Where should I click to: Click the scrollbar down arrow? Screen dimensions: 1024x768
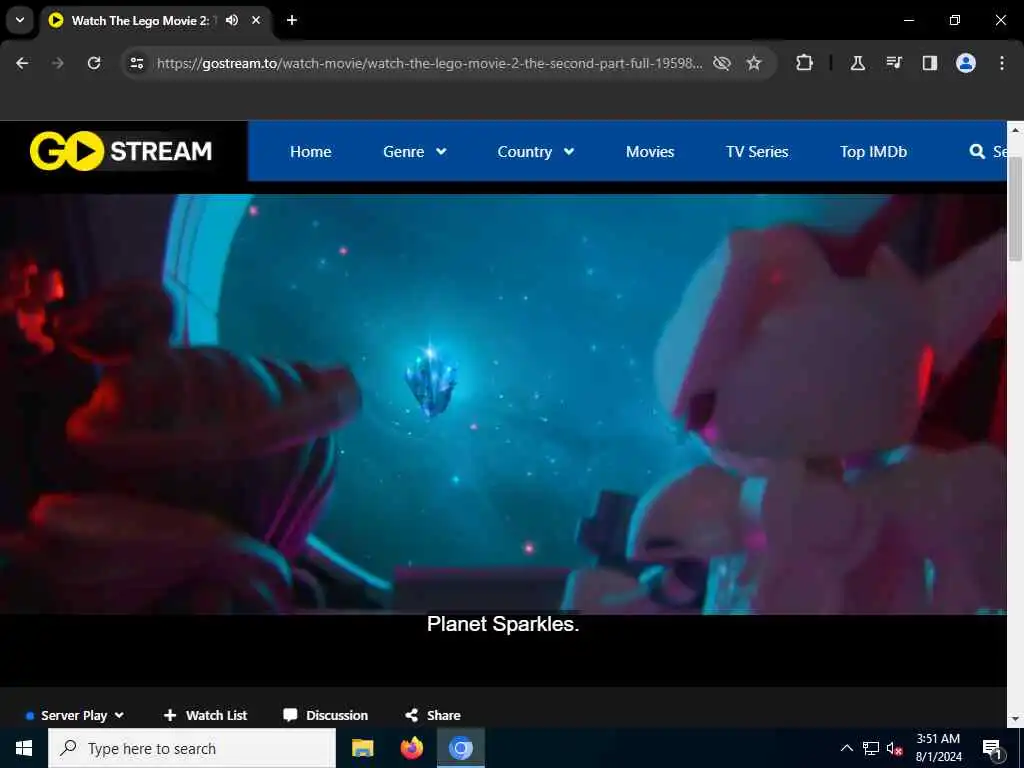[x=1015, y=718]
